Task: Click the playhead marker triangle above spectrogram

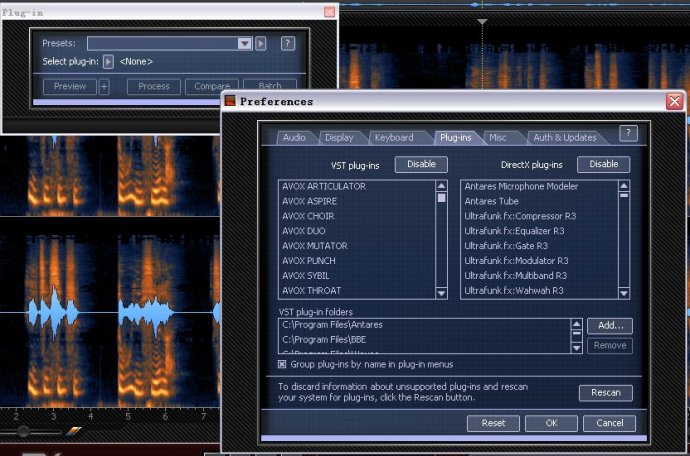Action: point(482,22)
